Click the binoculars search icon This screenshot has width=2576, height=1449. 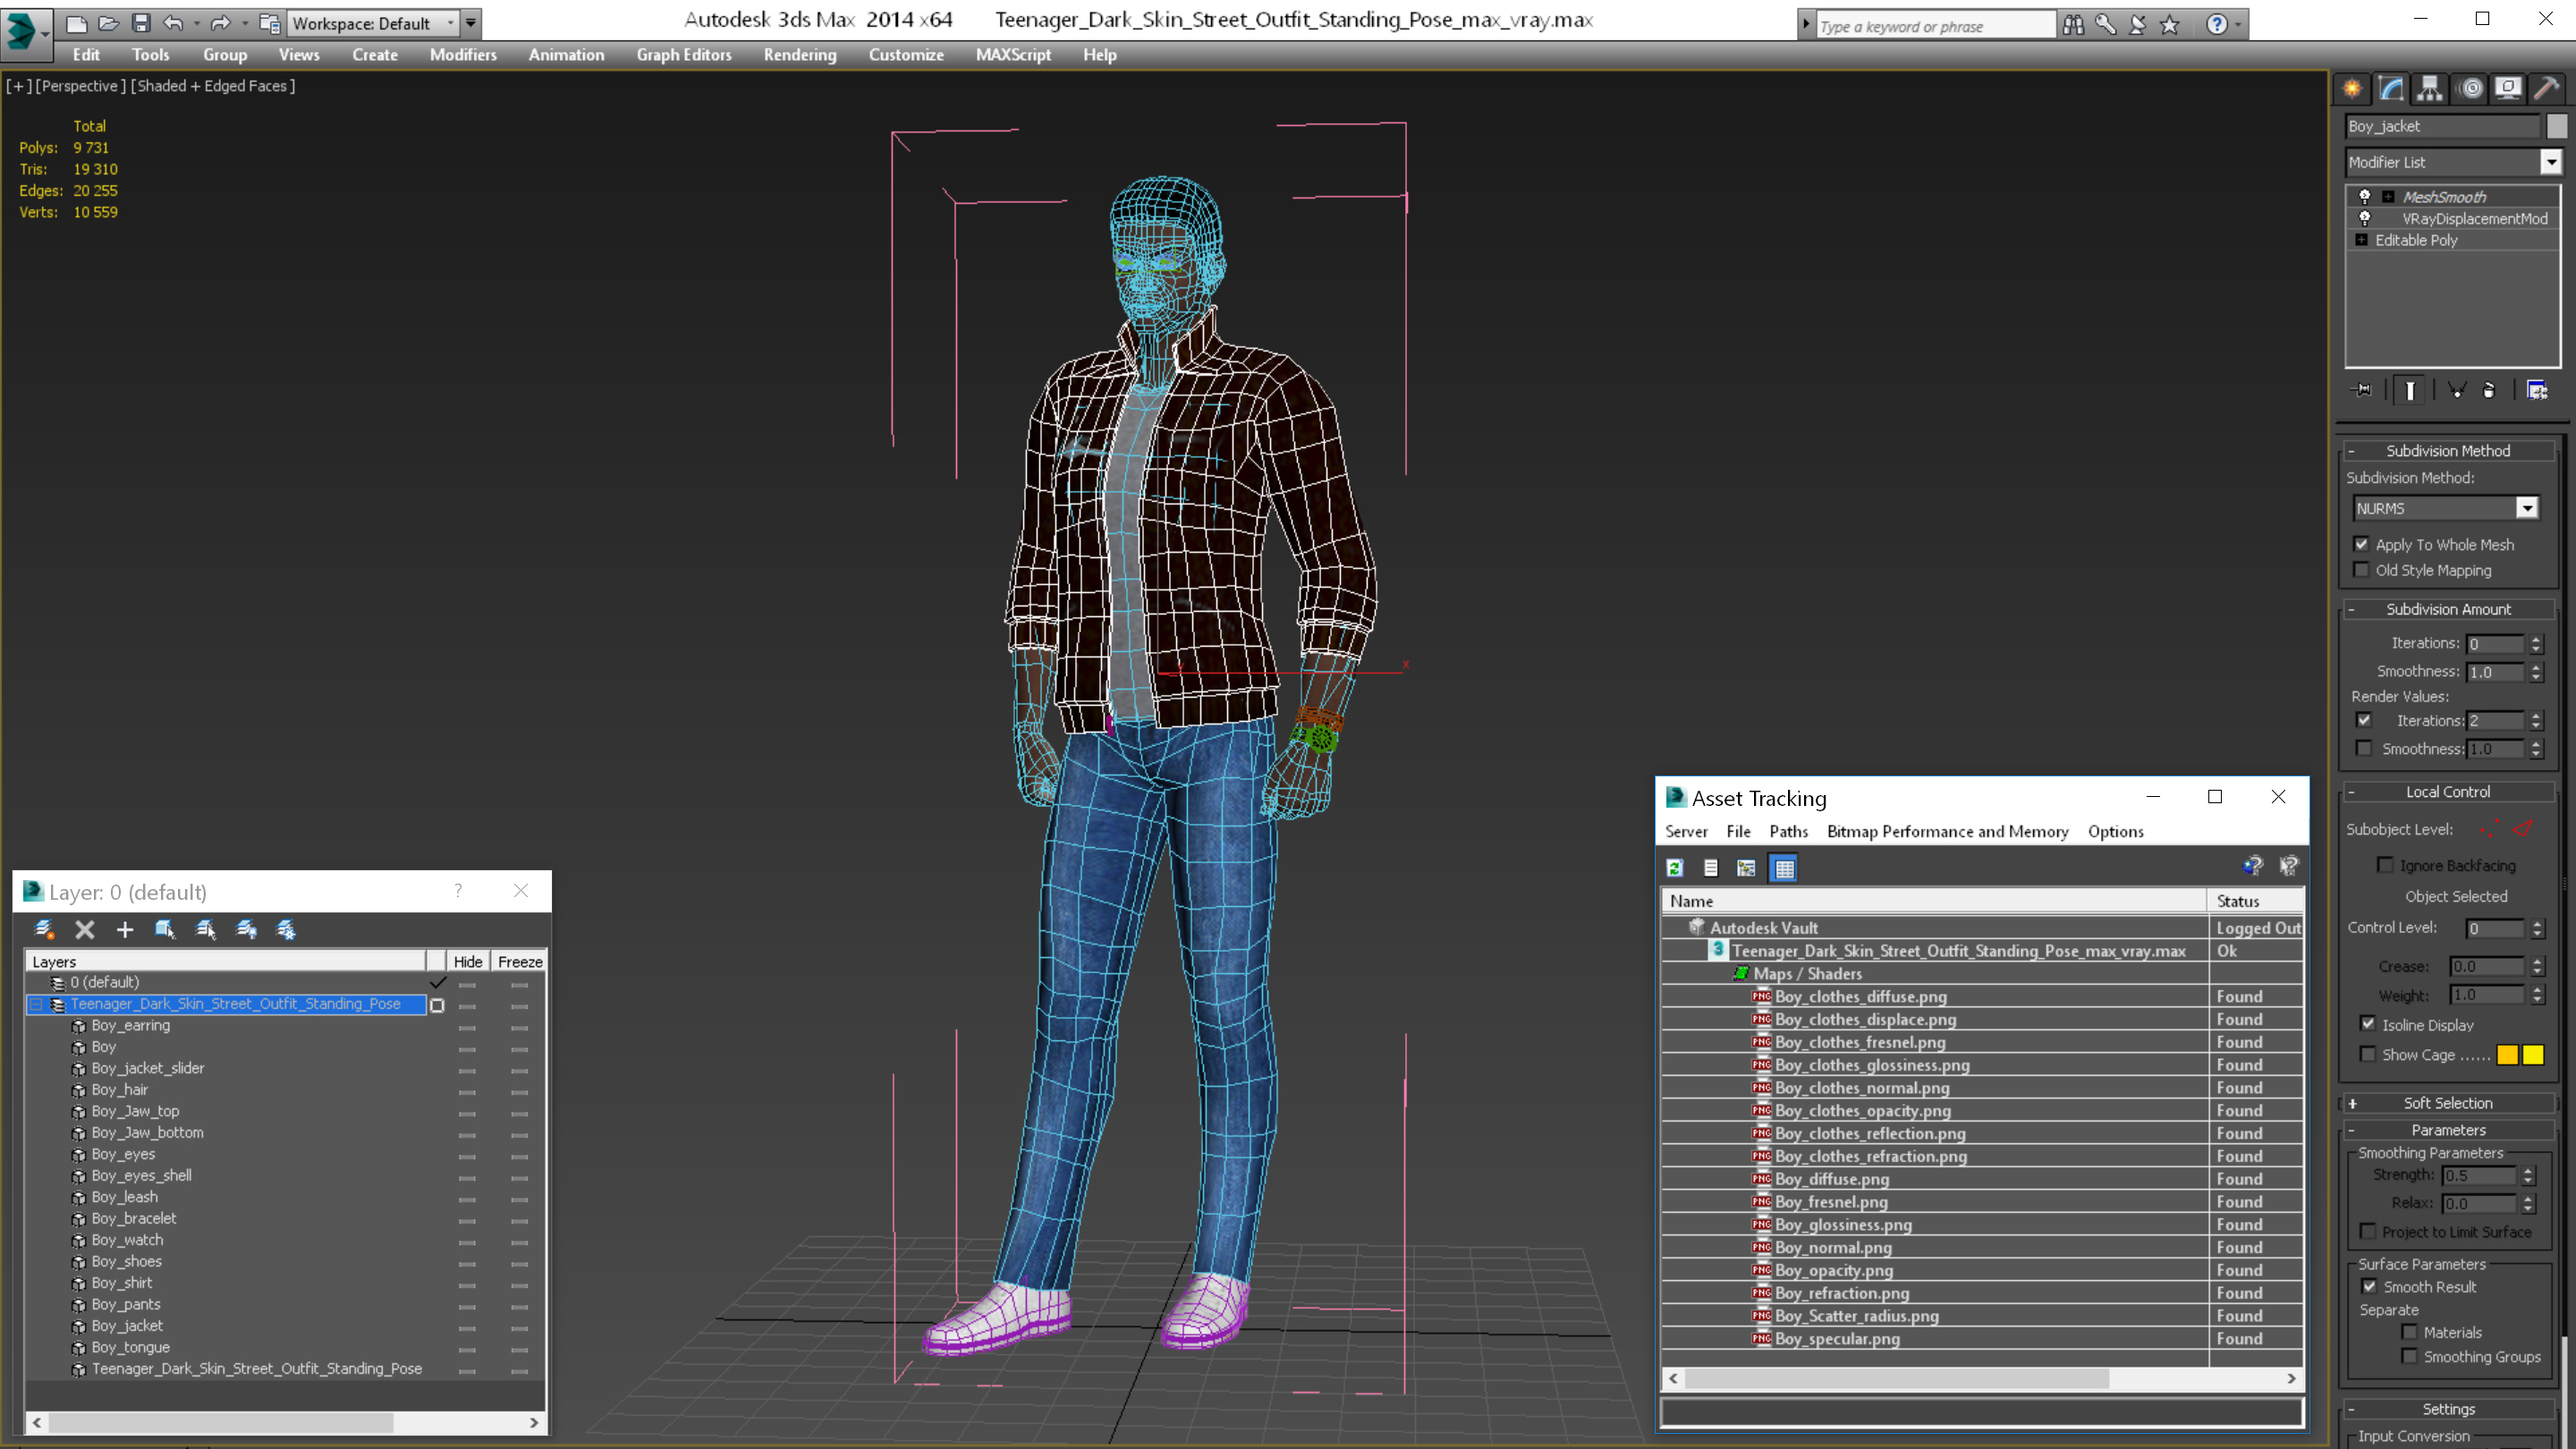coord(2073,25)
